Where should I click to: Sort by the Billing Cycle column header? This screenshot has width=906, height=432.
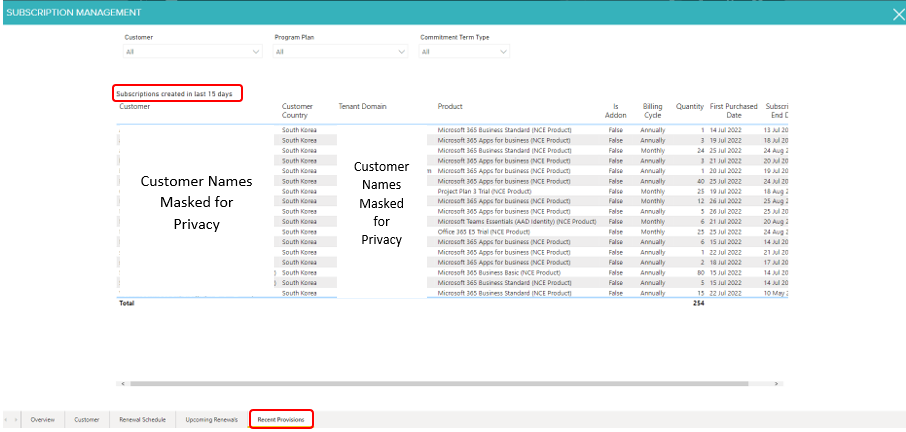(652, 111)
